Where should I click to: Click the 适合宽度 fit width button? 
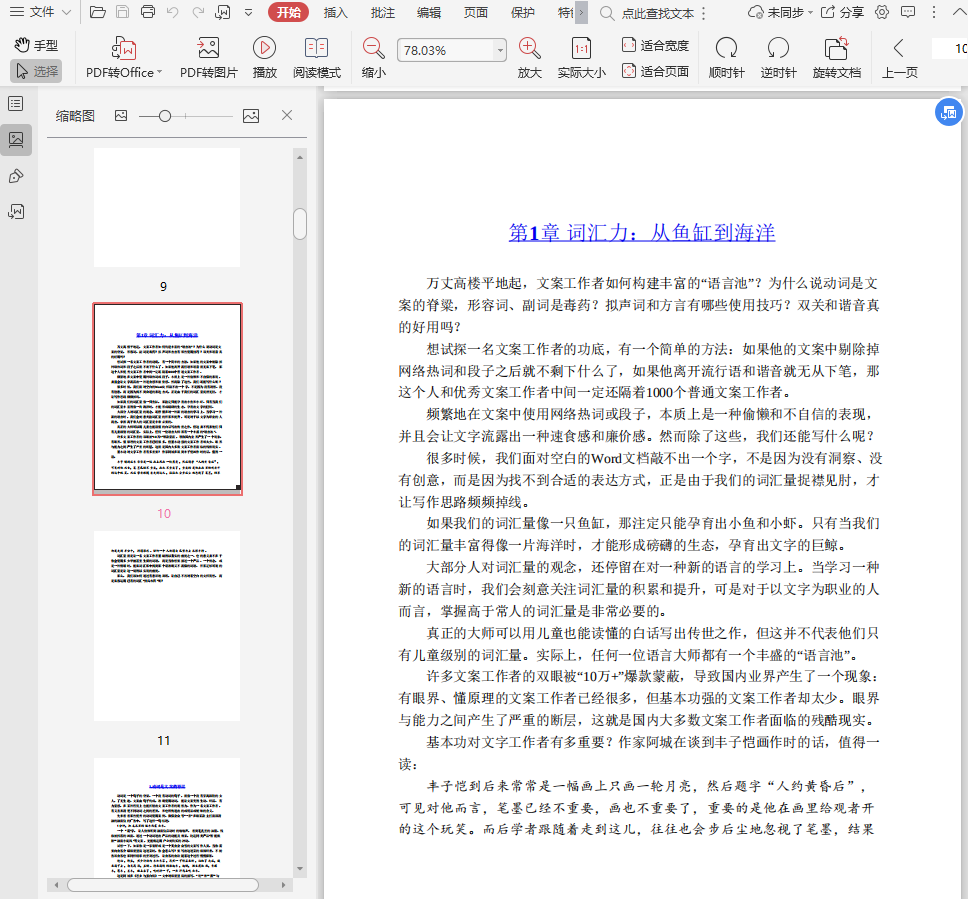(655, 45)
